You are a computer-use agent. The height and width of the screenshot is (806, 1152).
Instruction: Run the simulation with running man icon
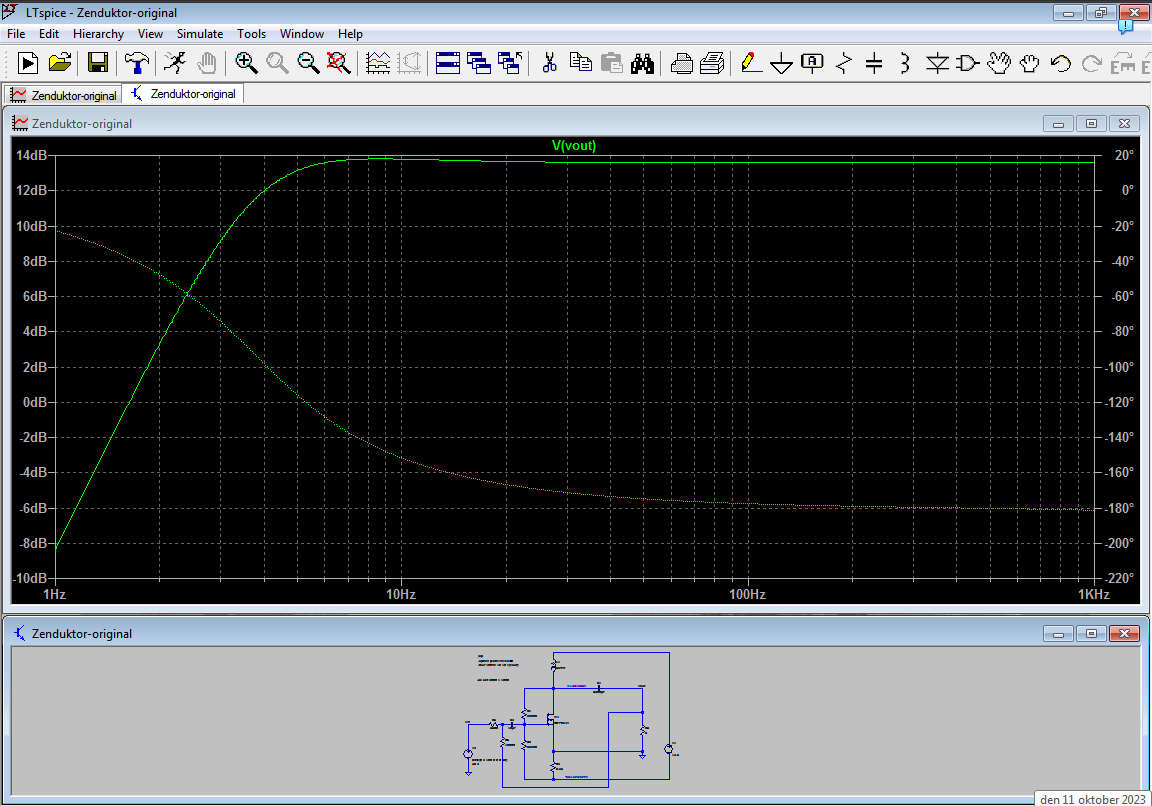coord(175,63)
